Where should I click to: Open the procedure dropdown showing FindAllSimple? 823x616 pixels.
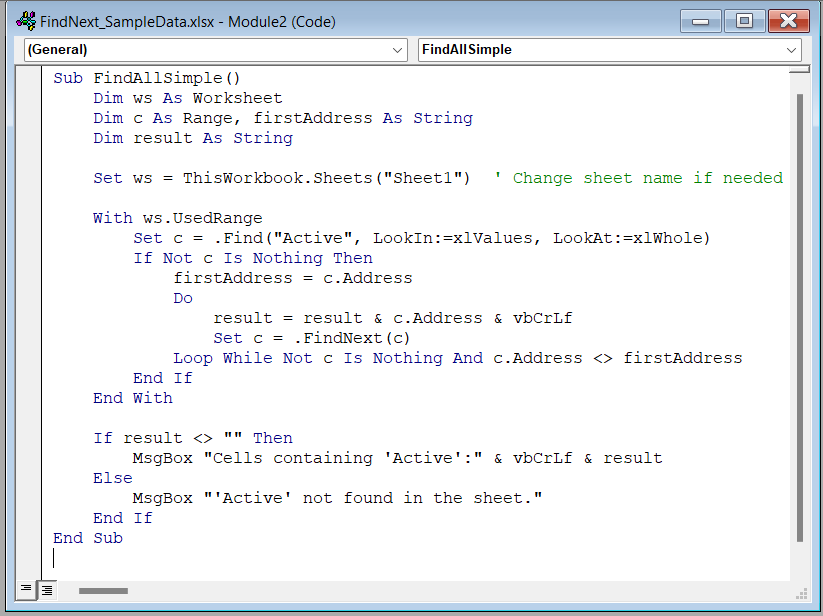[791, 49]
